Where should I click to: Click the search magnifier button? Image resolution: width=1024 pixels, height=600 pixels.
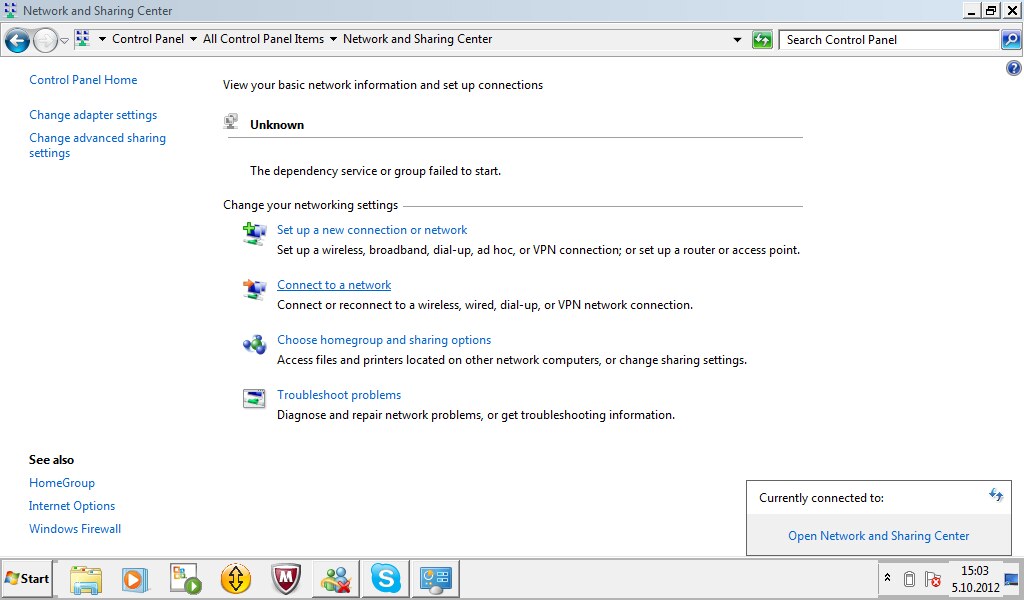point(1011,40)
